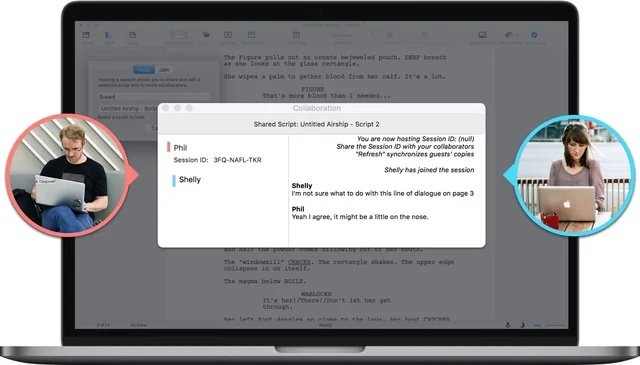Click the microphone icon in the status bar

tap(508, 325)
